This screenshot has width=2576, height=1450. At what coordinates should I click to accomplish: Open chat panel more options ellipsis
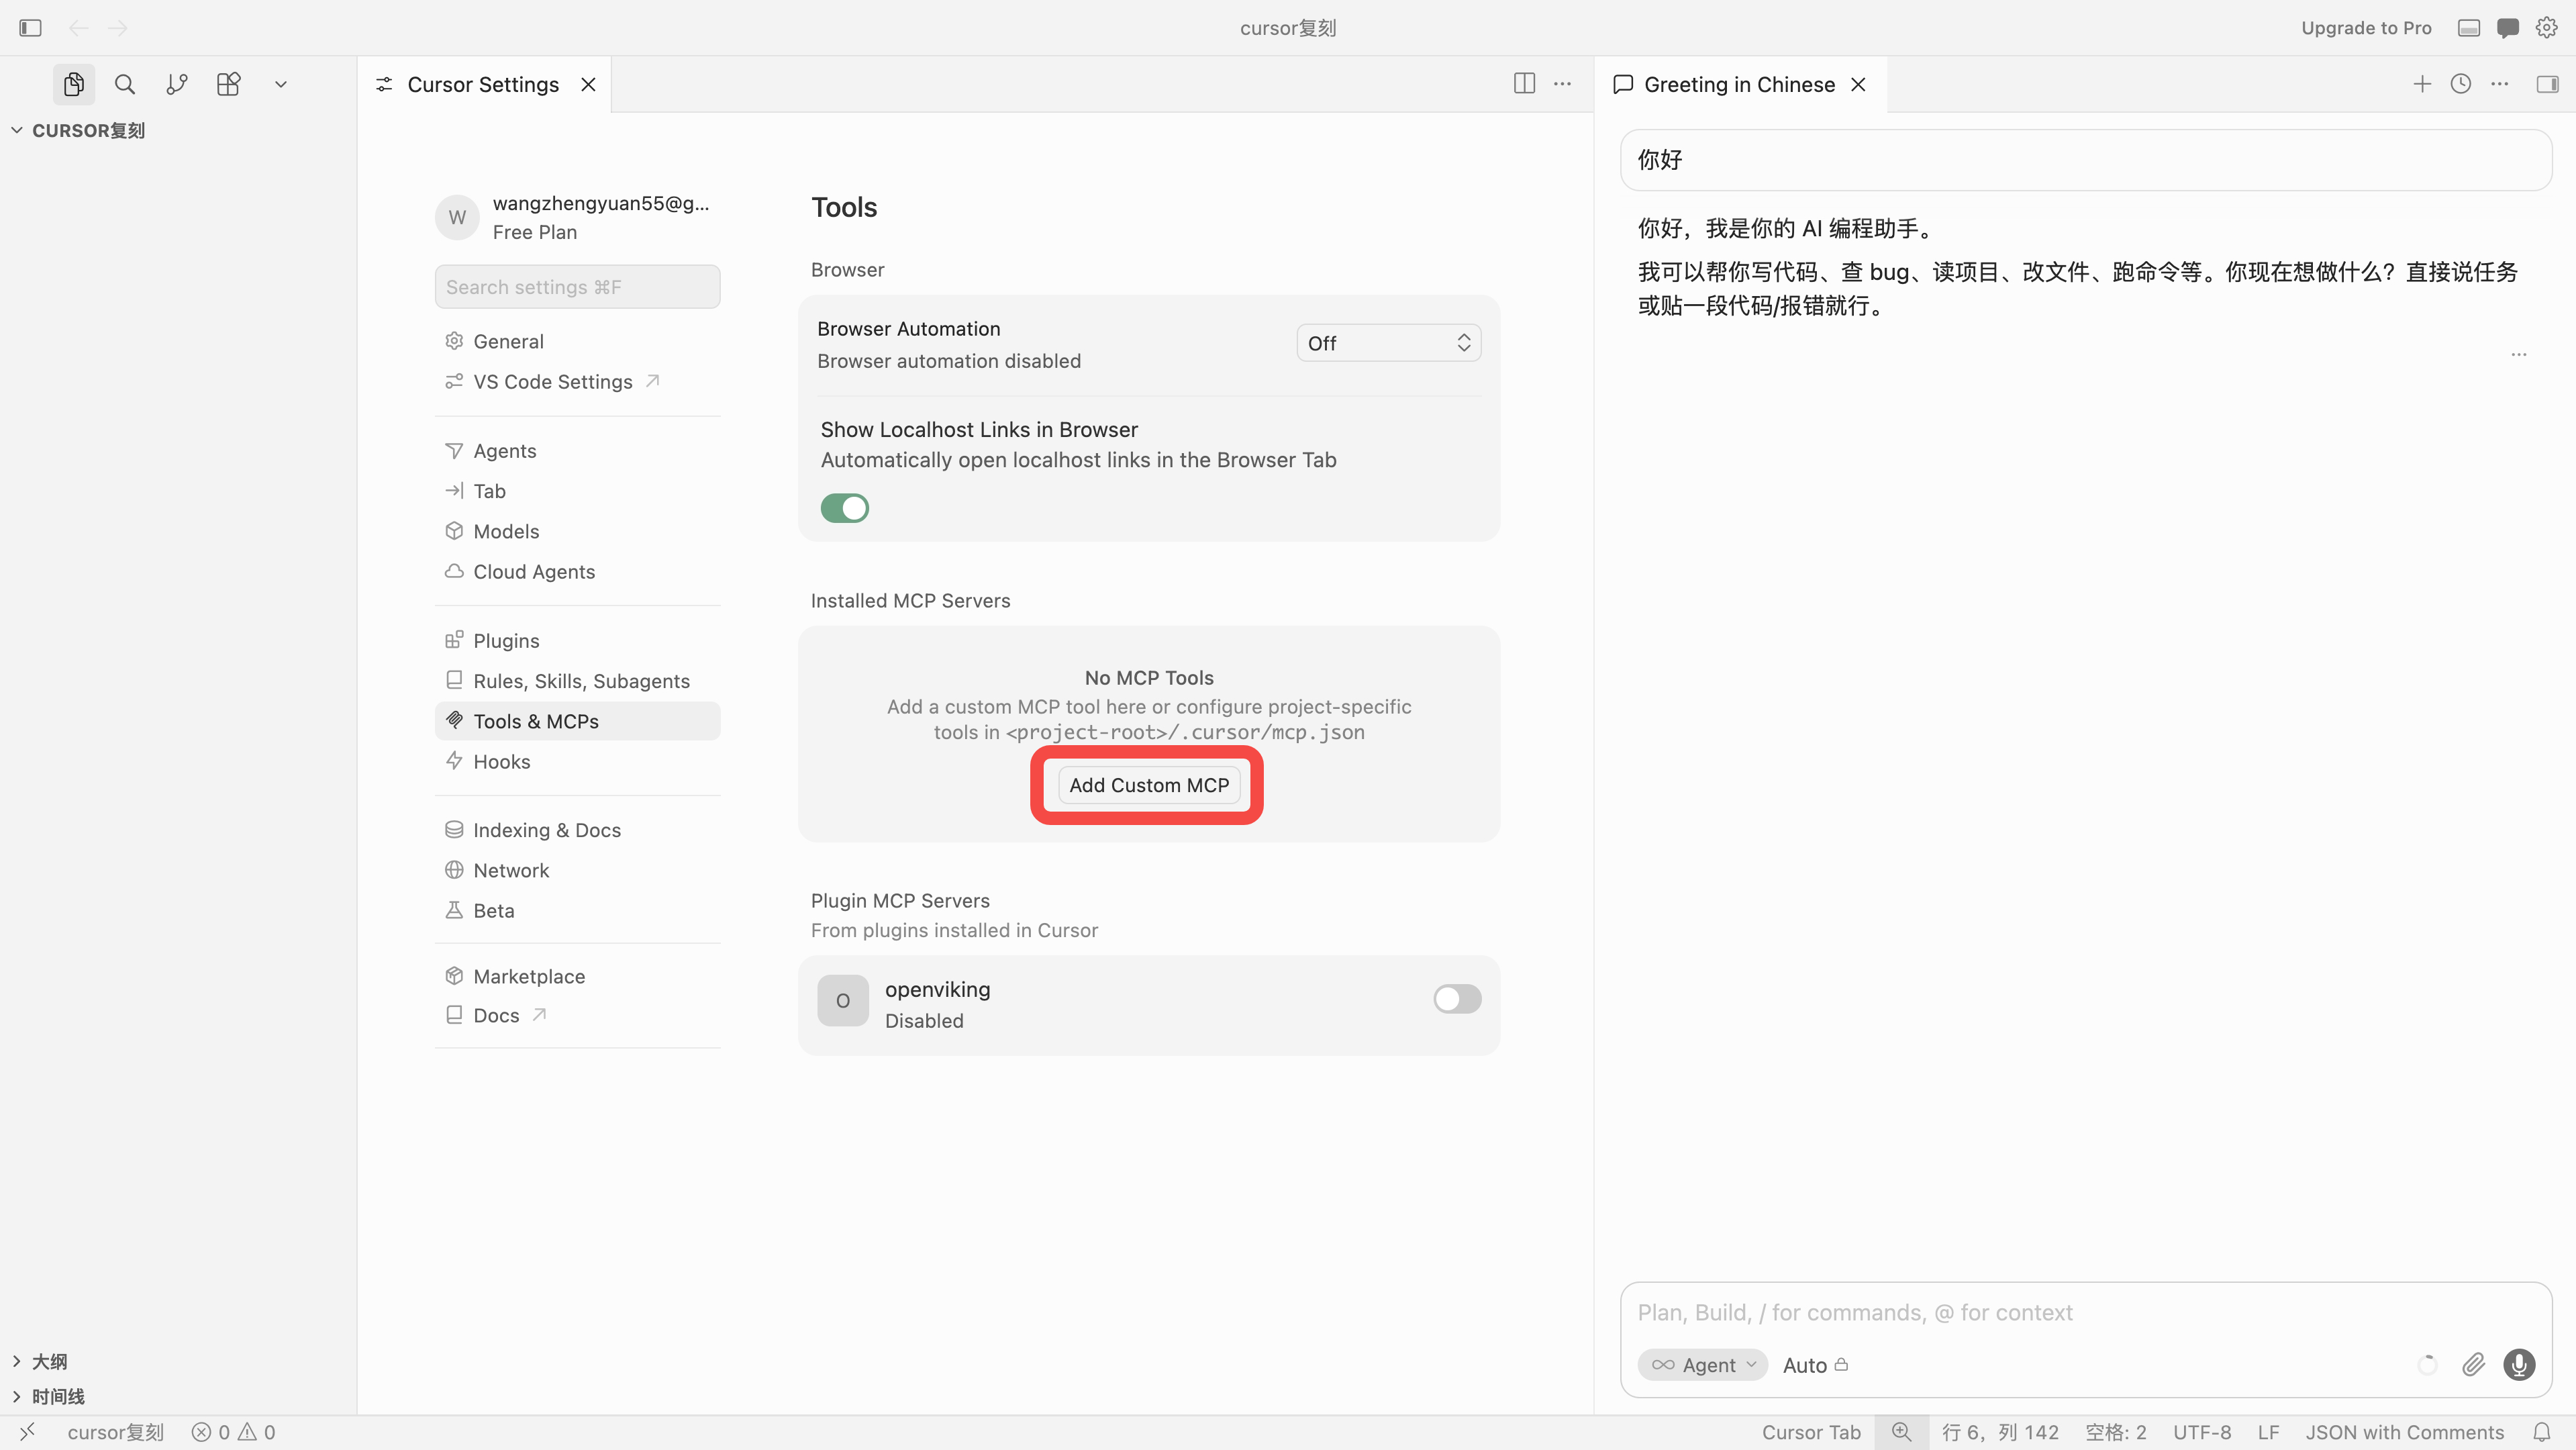coord(2500,84)
